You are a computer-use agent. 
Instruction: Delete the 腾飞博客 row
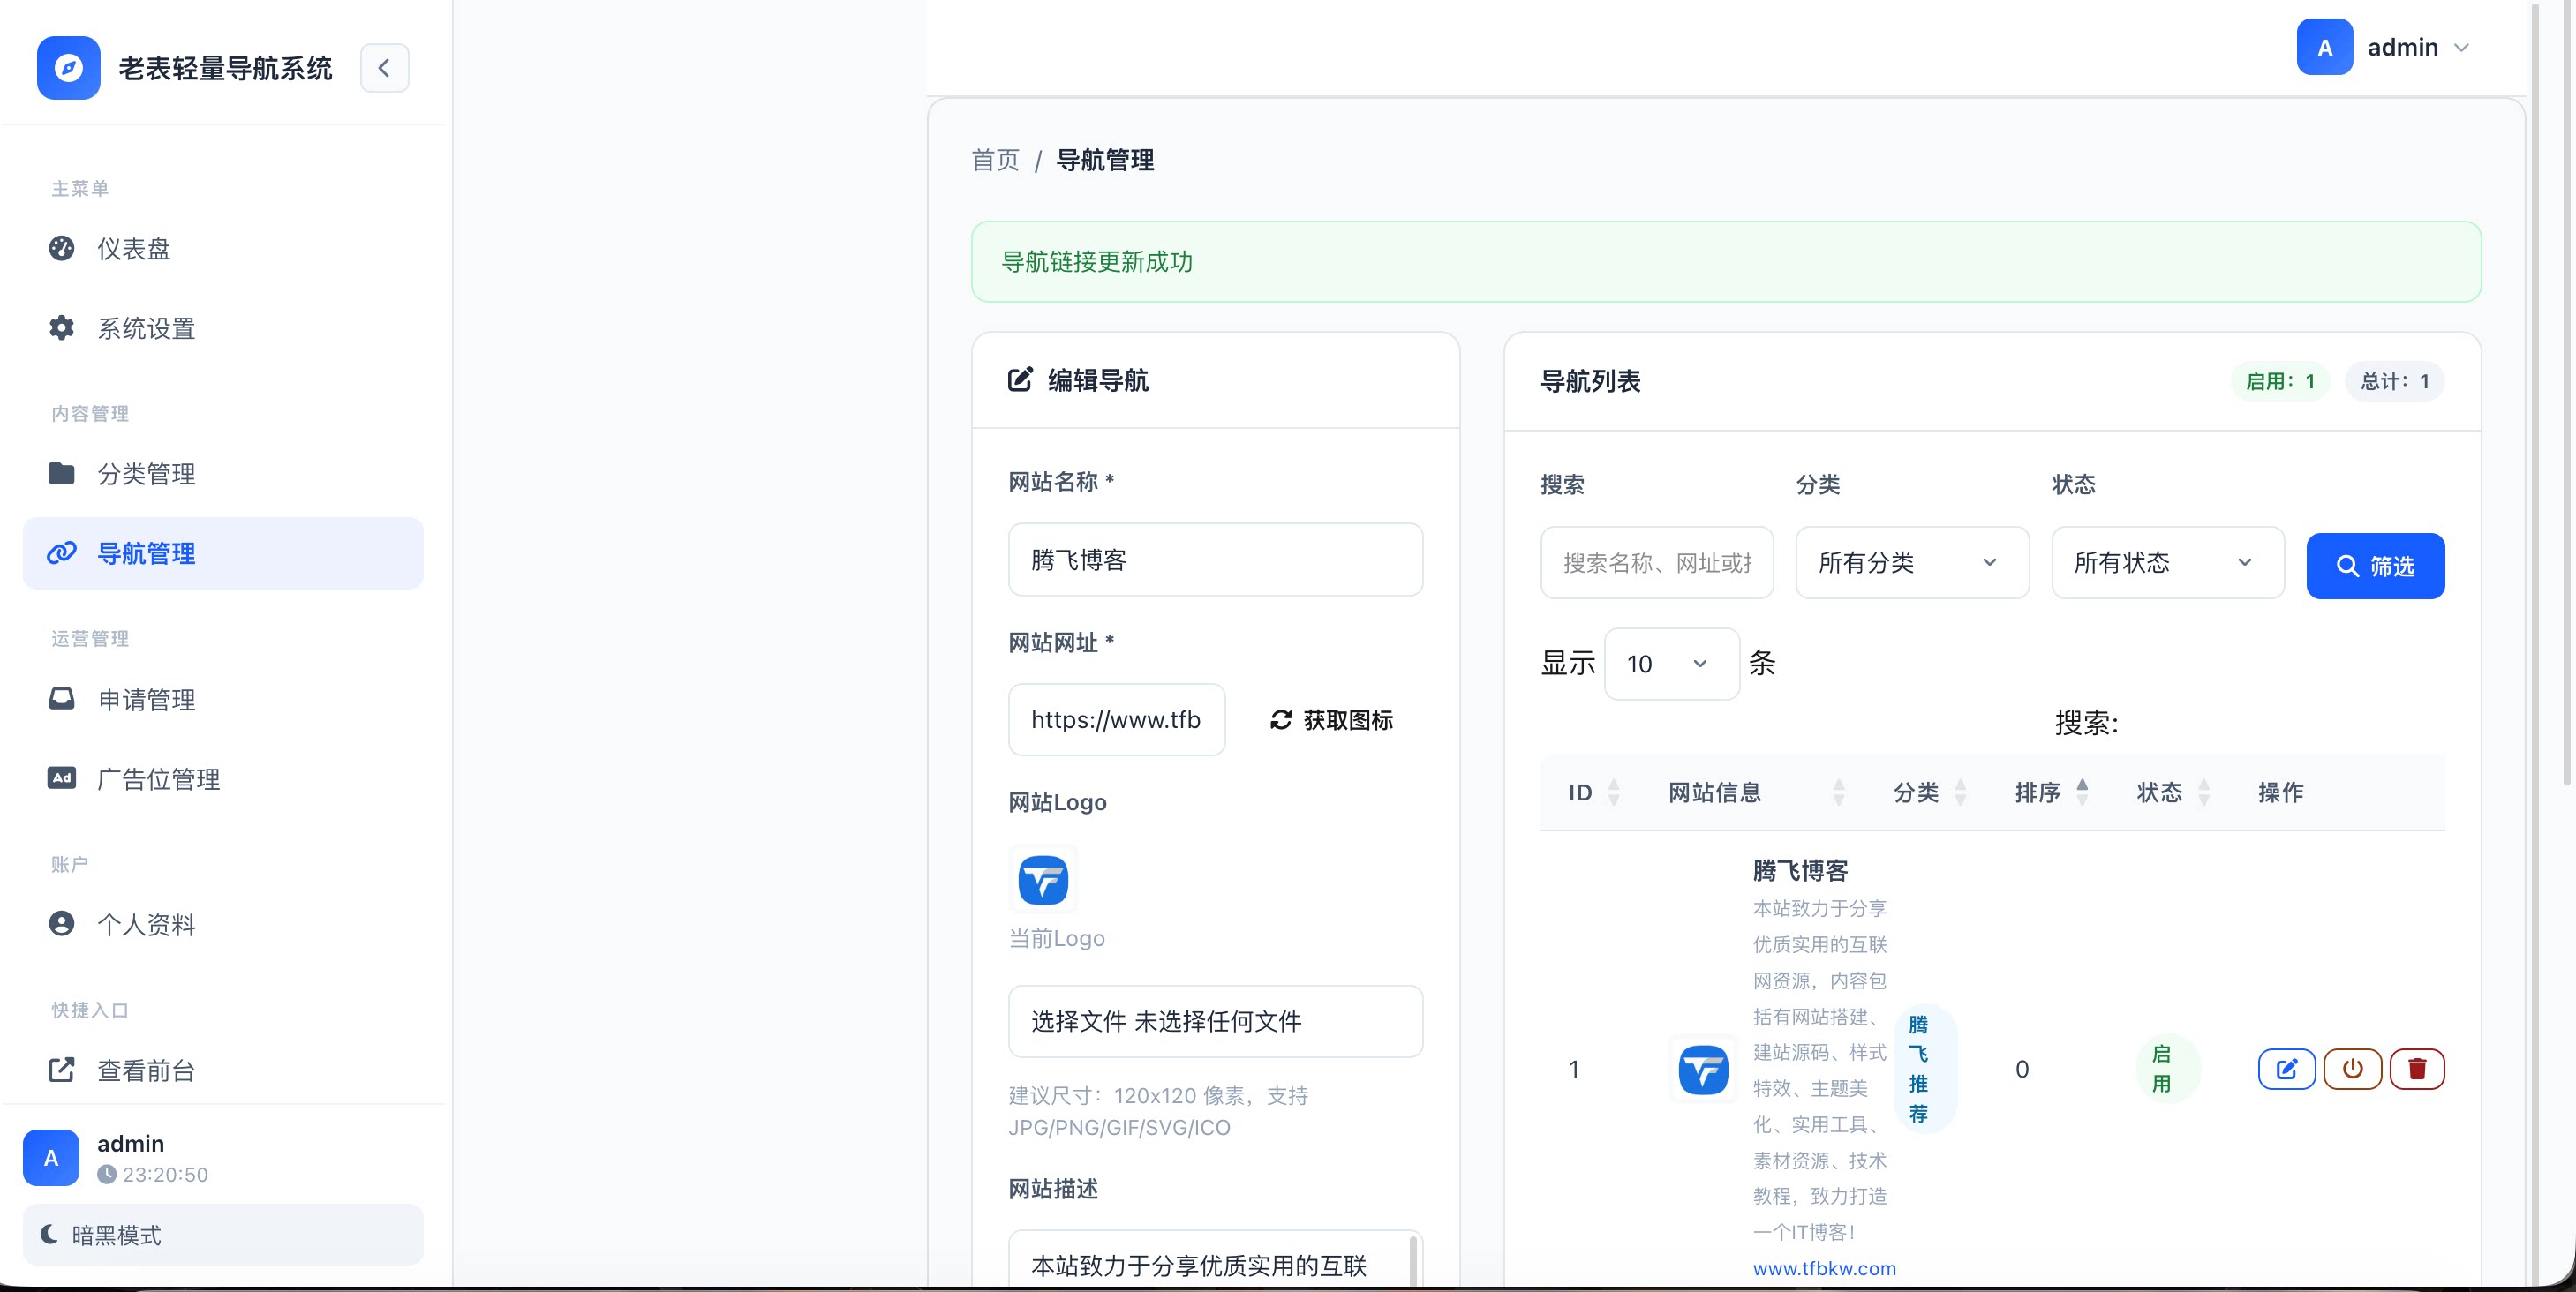point(2417,1069)
